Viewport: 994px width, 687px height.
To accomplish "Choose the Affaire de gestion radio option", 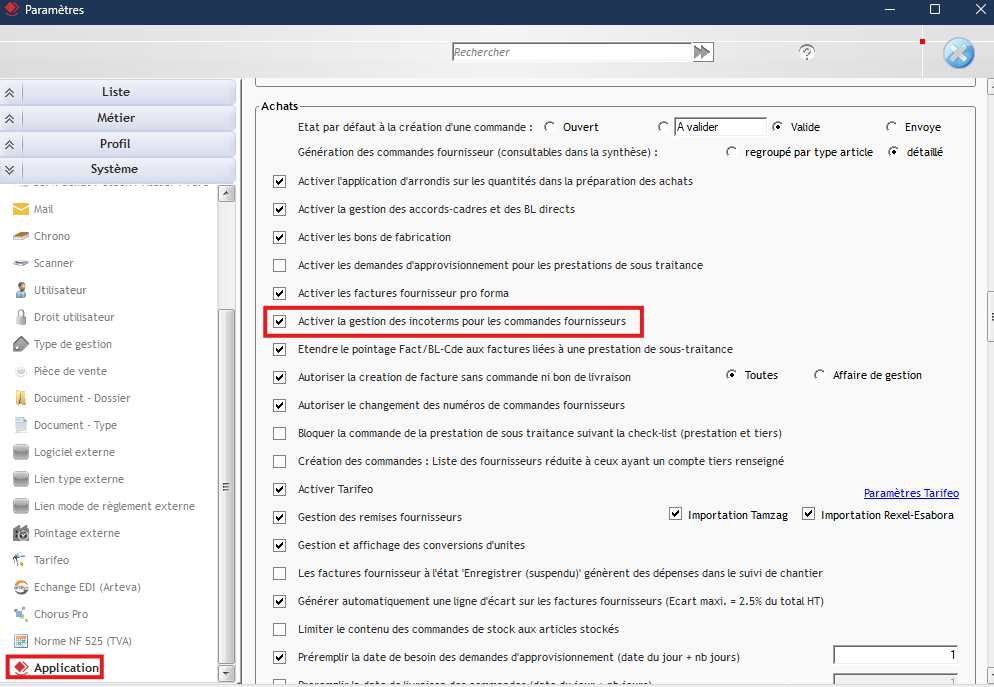I will pyautogui.click(x=819, y=376).
